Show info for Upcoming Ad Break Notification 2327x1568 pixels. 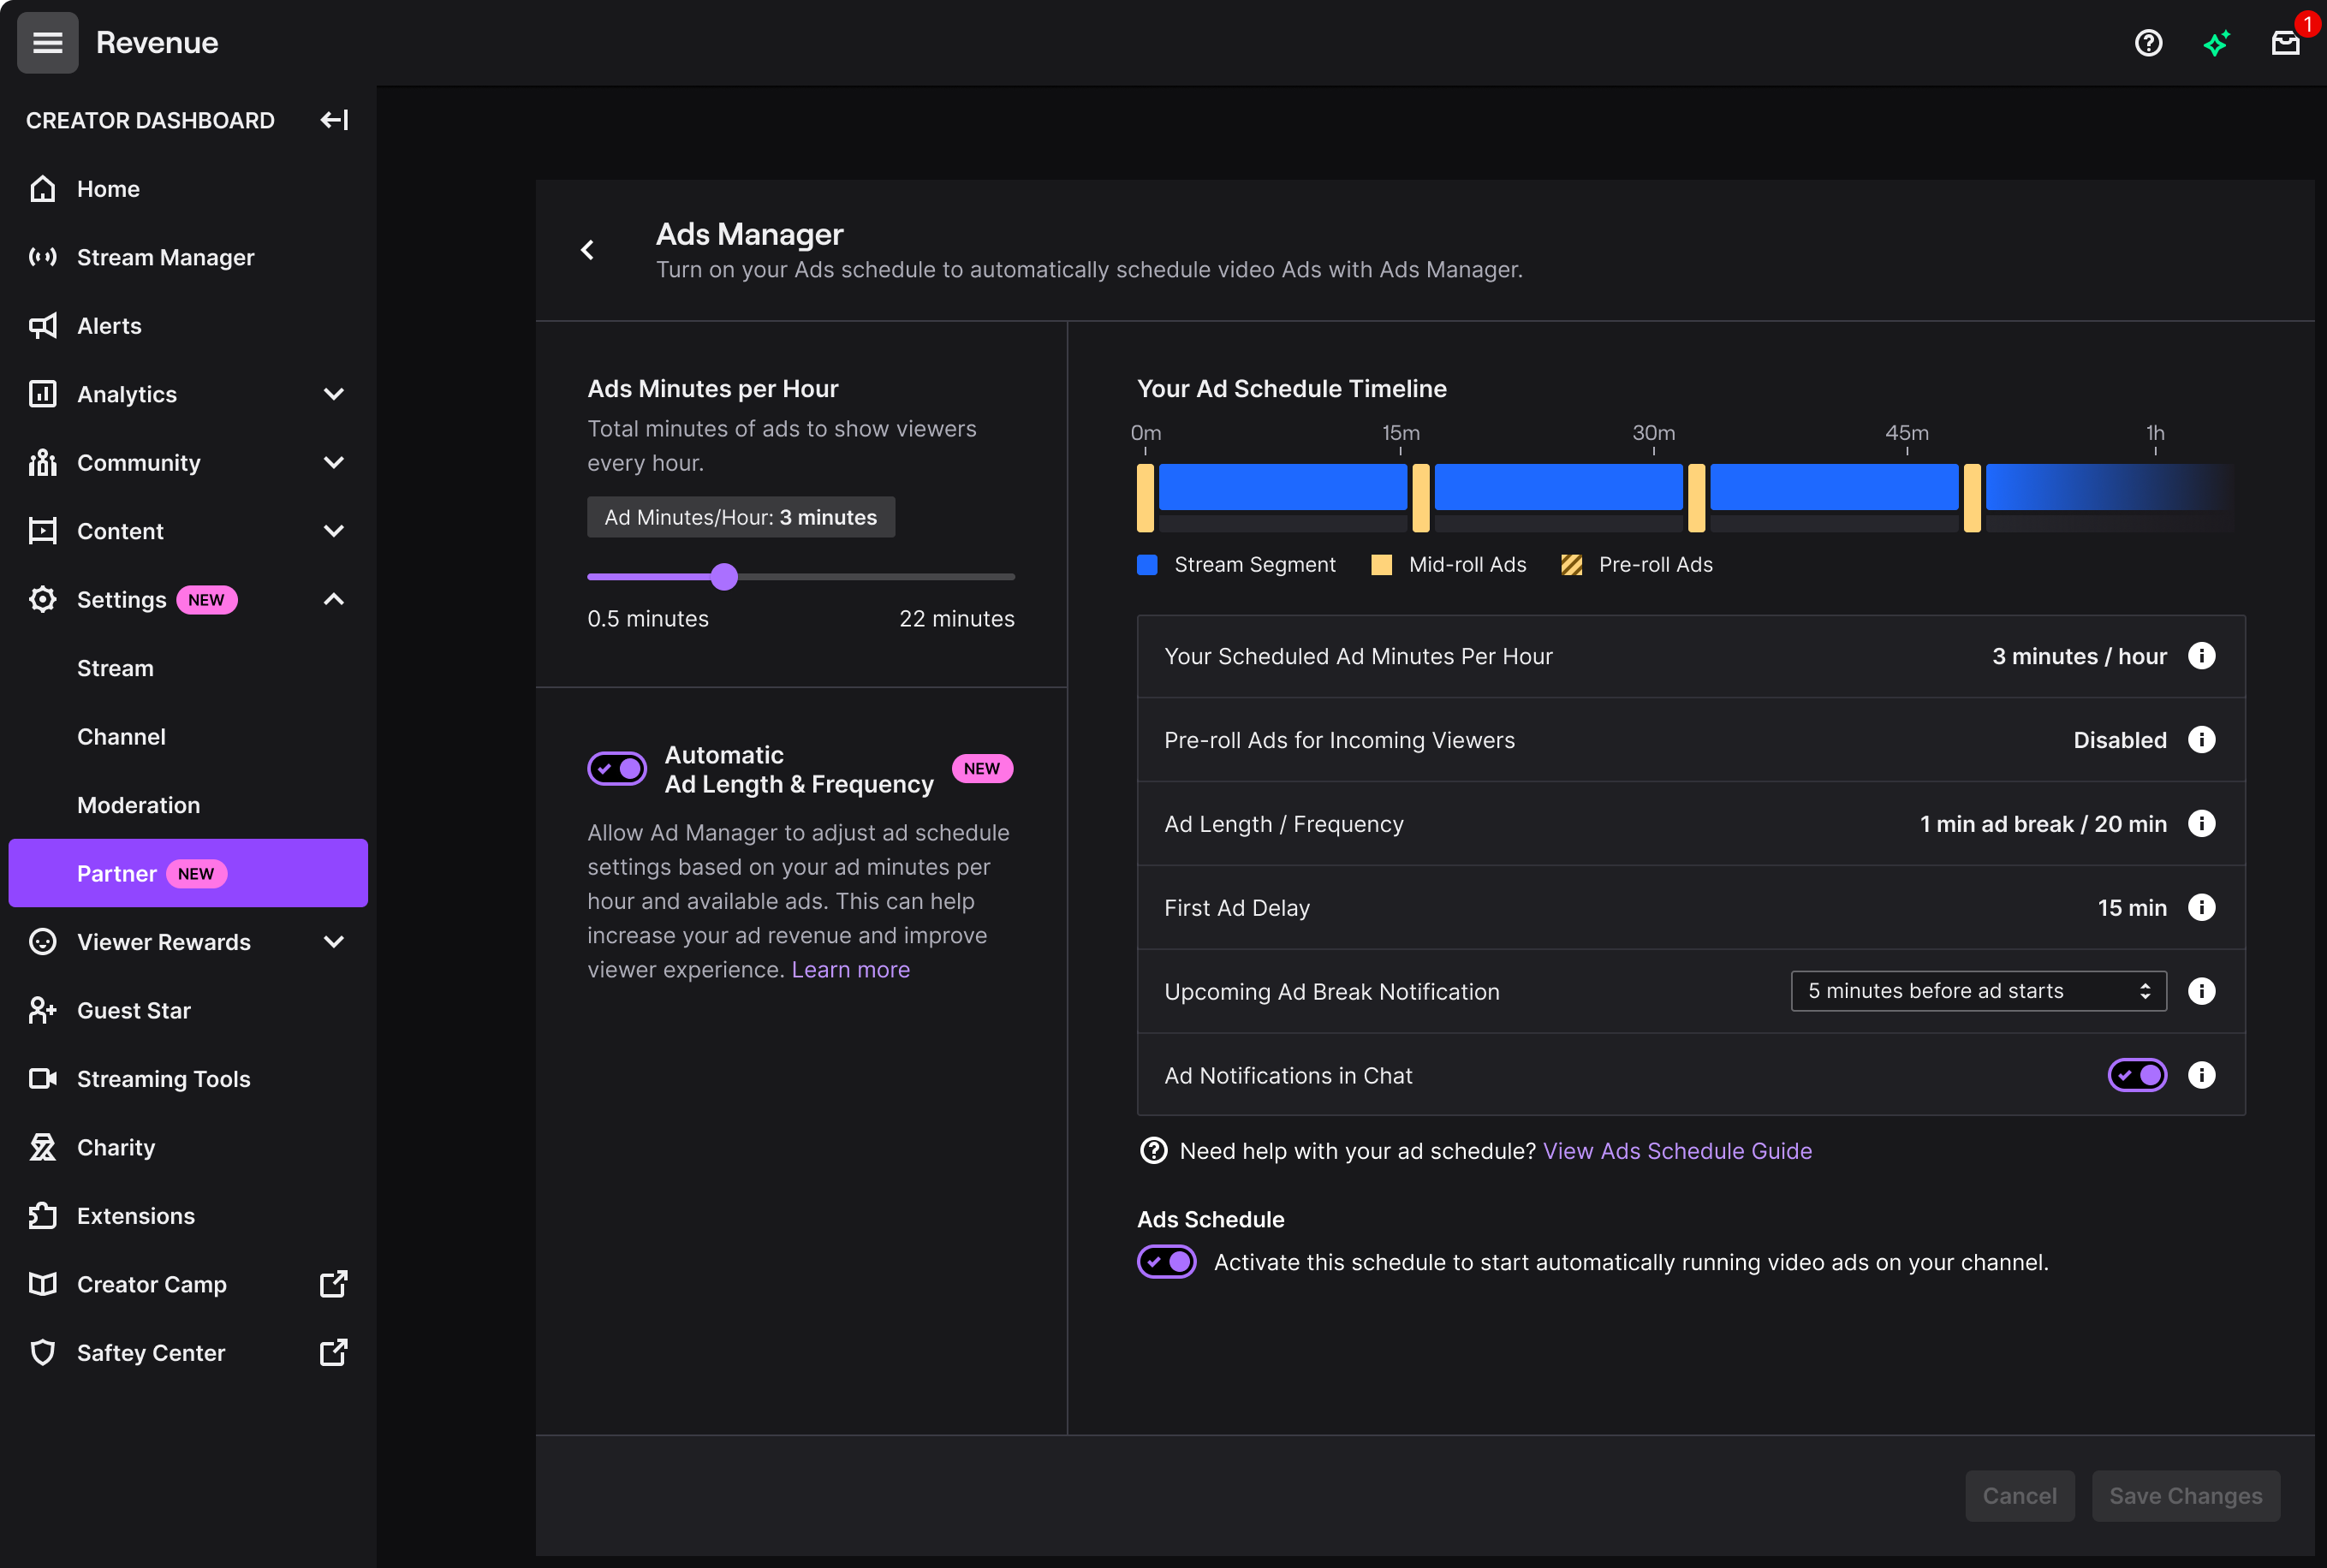tap(2201, 991)
